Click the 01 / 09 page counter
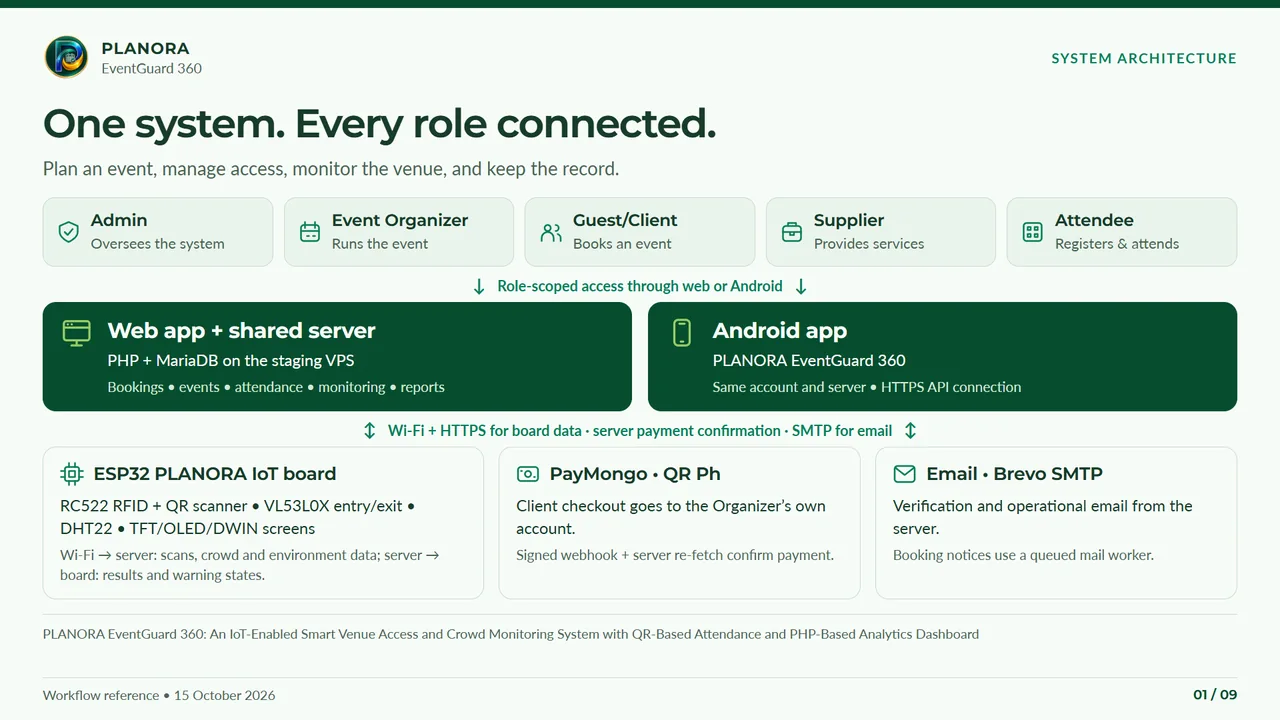1280x720 pixels. point(1215,695)
